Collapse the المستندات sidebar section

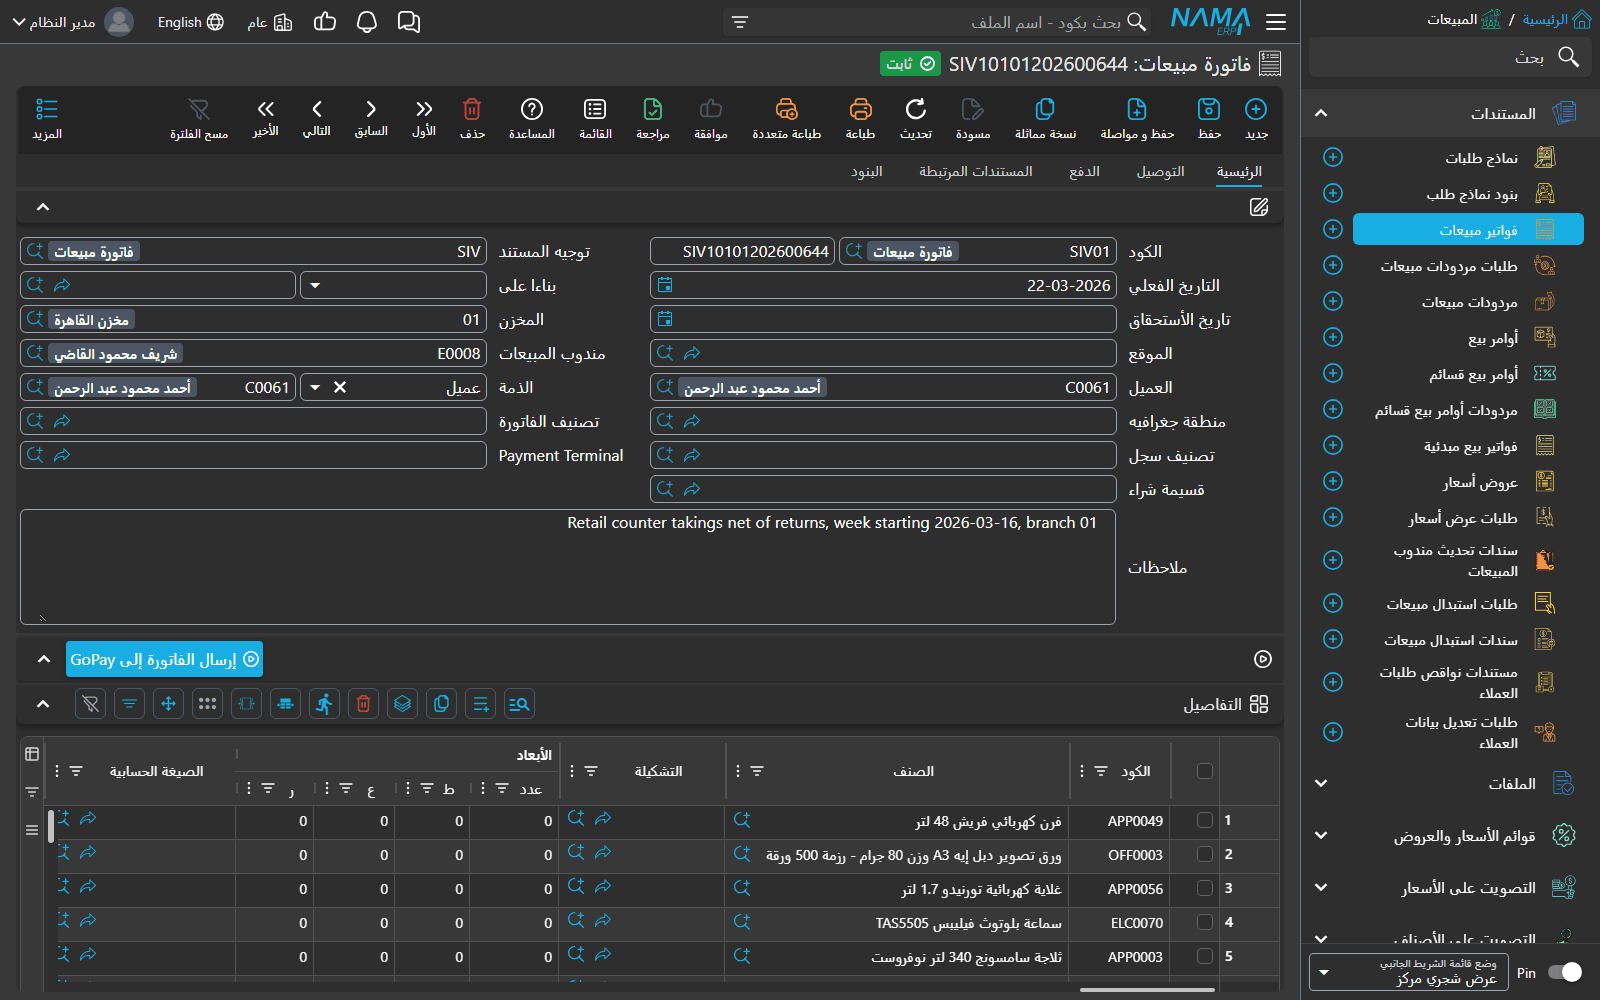pyautogui.click(x=1321, y=114)
